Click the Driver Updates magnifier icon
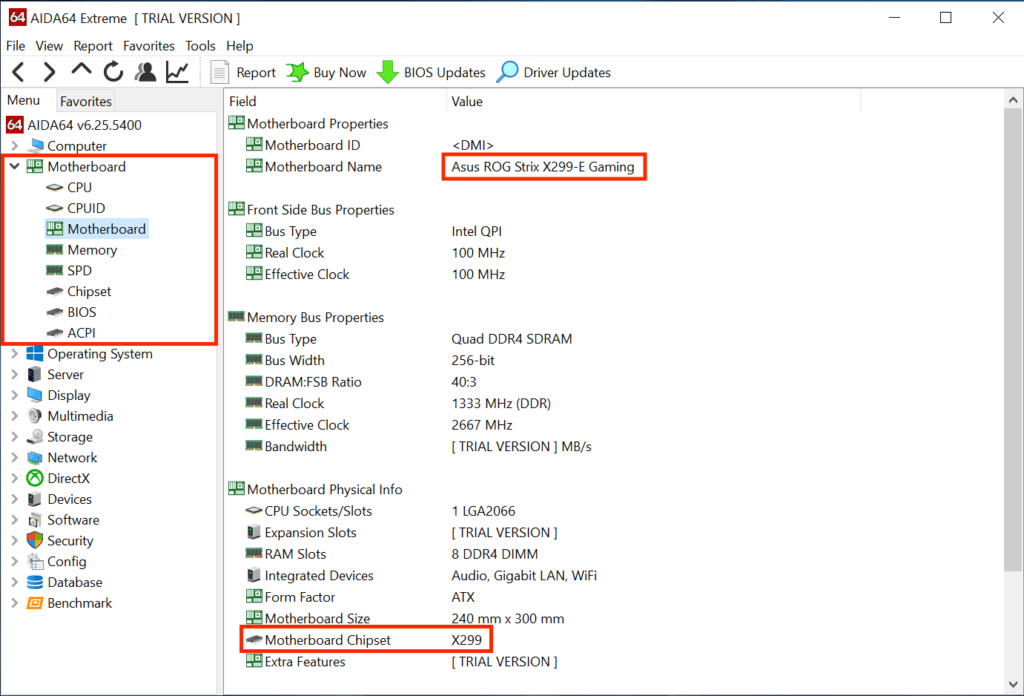The height and width of the screenshot is (696, 1024). point(507,72)
